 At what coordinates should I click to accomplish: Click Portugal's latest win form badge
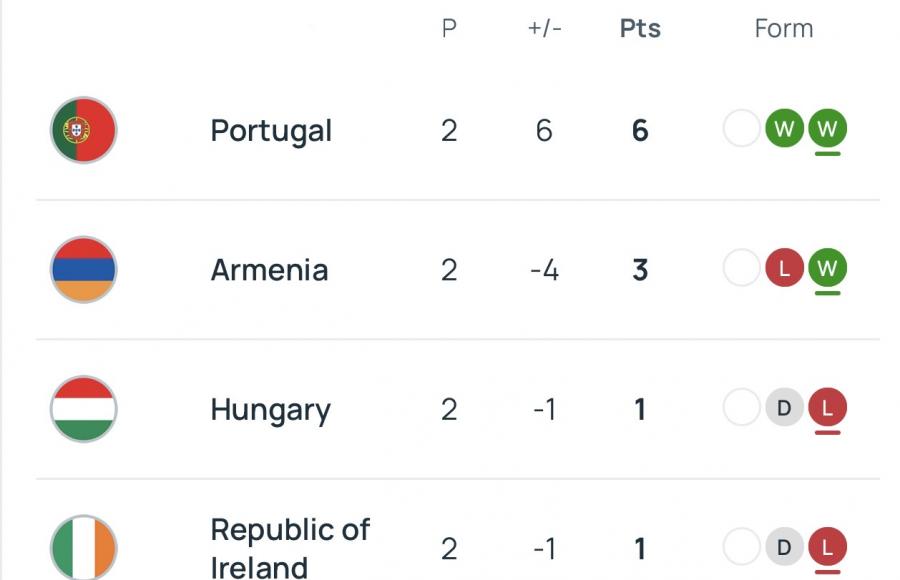tap(827, 129)
